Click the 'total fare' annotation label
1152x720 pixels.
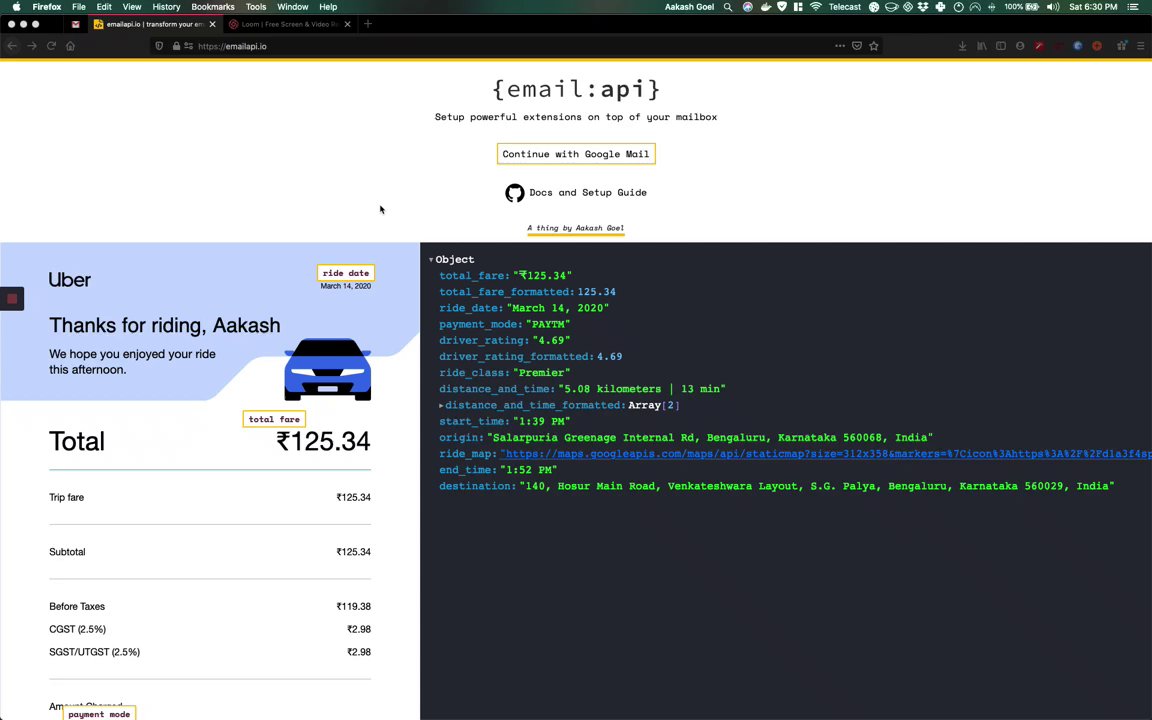(274, 419)
